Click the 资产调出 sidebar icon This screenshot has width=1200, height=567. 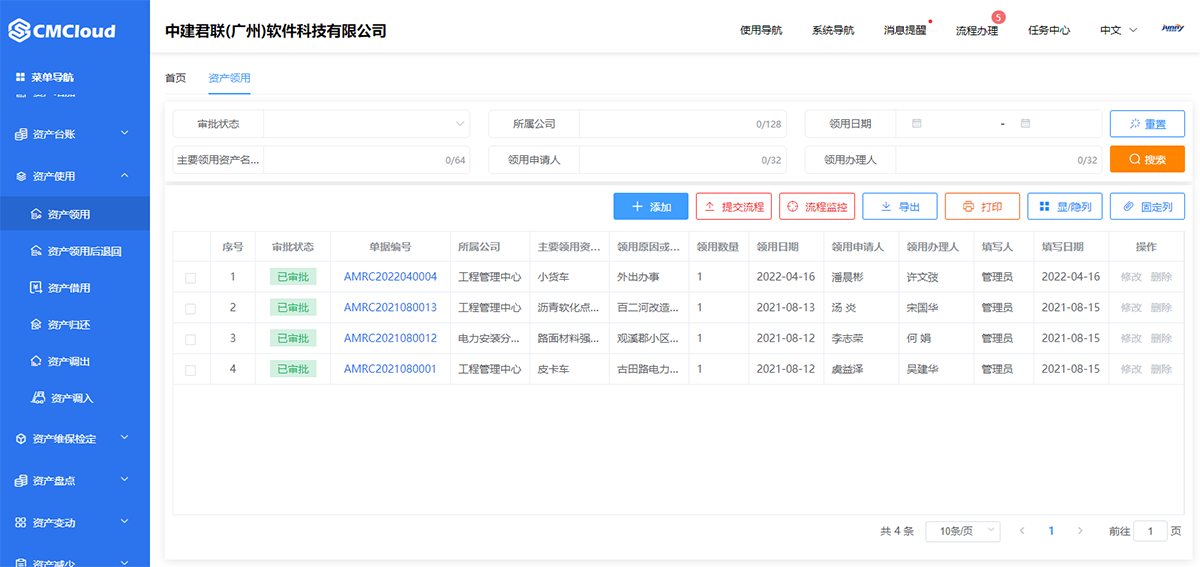[x=37, y=361]
